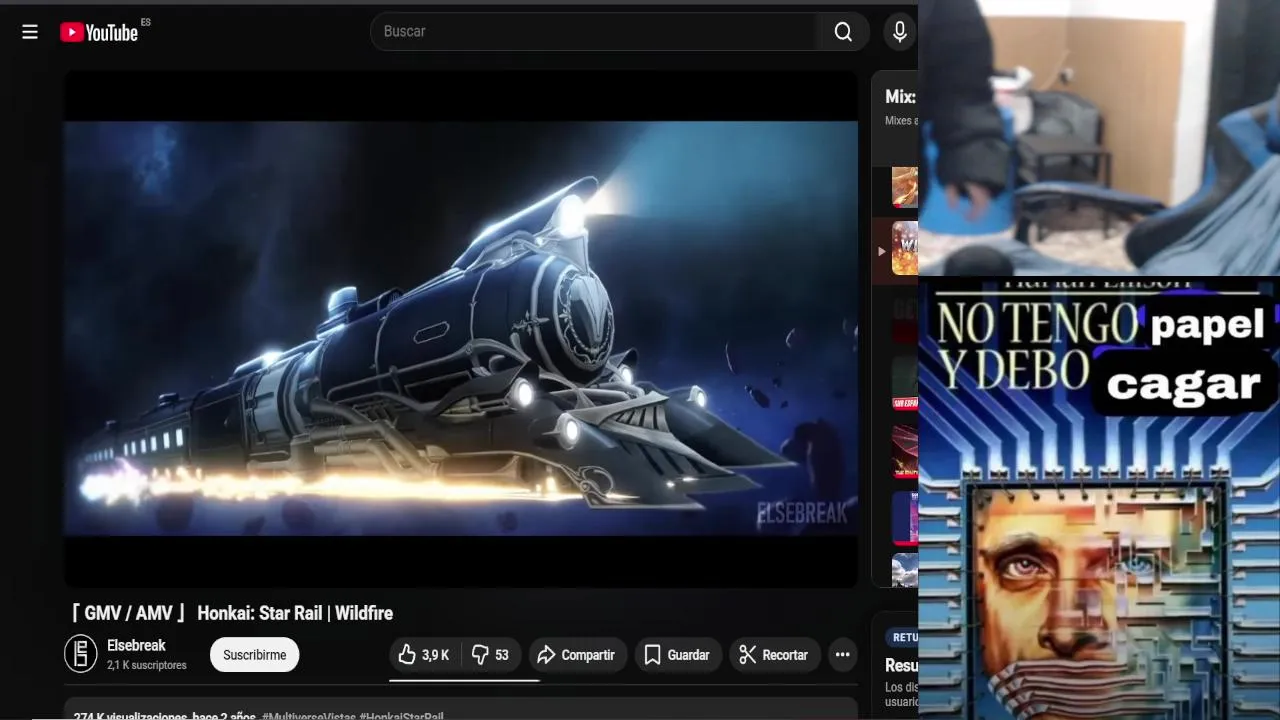Viewport: 1280px width, 720px height.
Task: Like the video with 3,9 K button
Action: point(424,655)
